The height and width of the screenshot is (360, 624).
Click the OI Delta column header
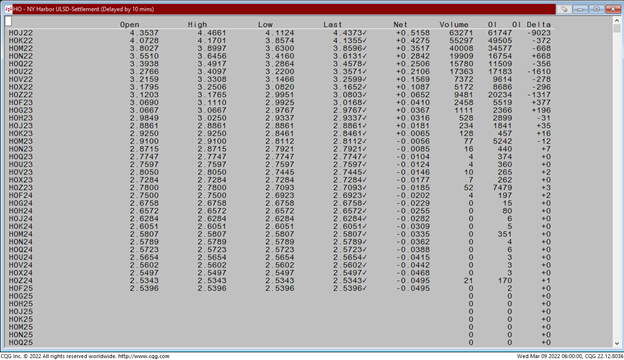click(x=531, y=25)
